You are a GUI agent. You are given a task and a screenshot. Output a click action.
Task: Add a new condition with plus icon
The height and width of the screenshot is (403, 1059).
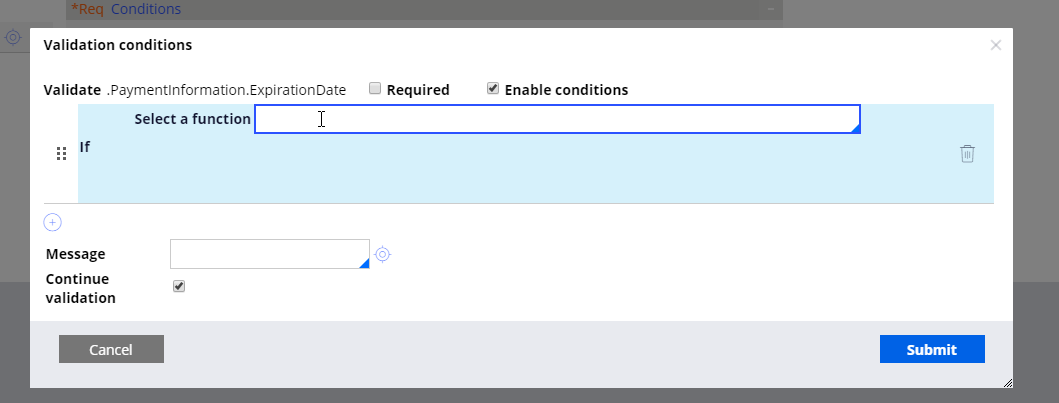tap(53, 222)
